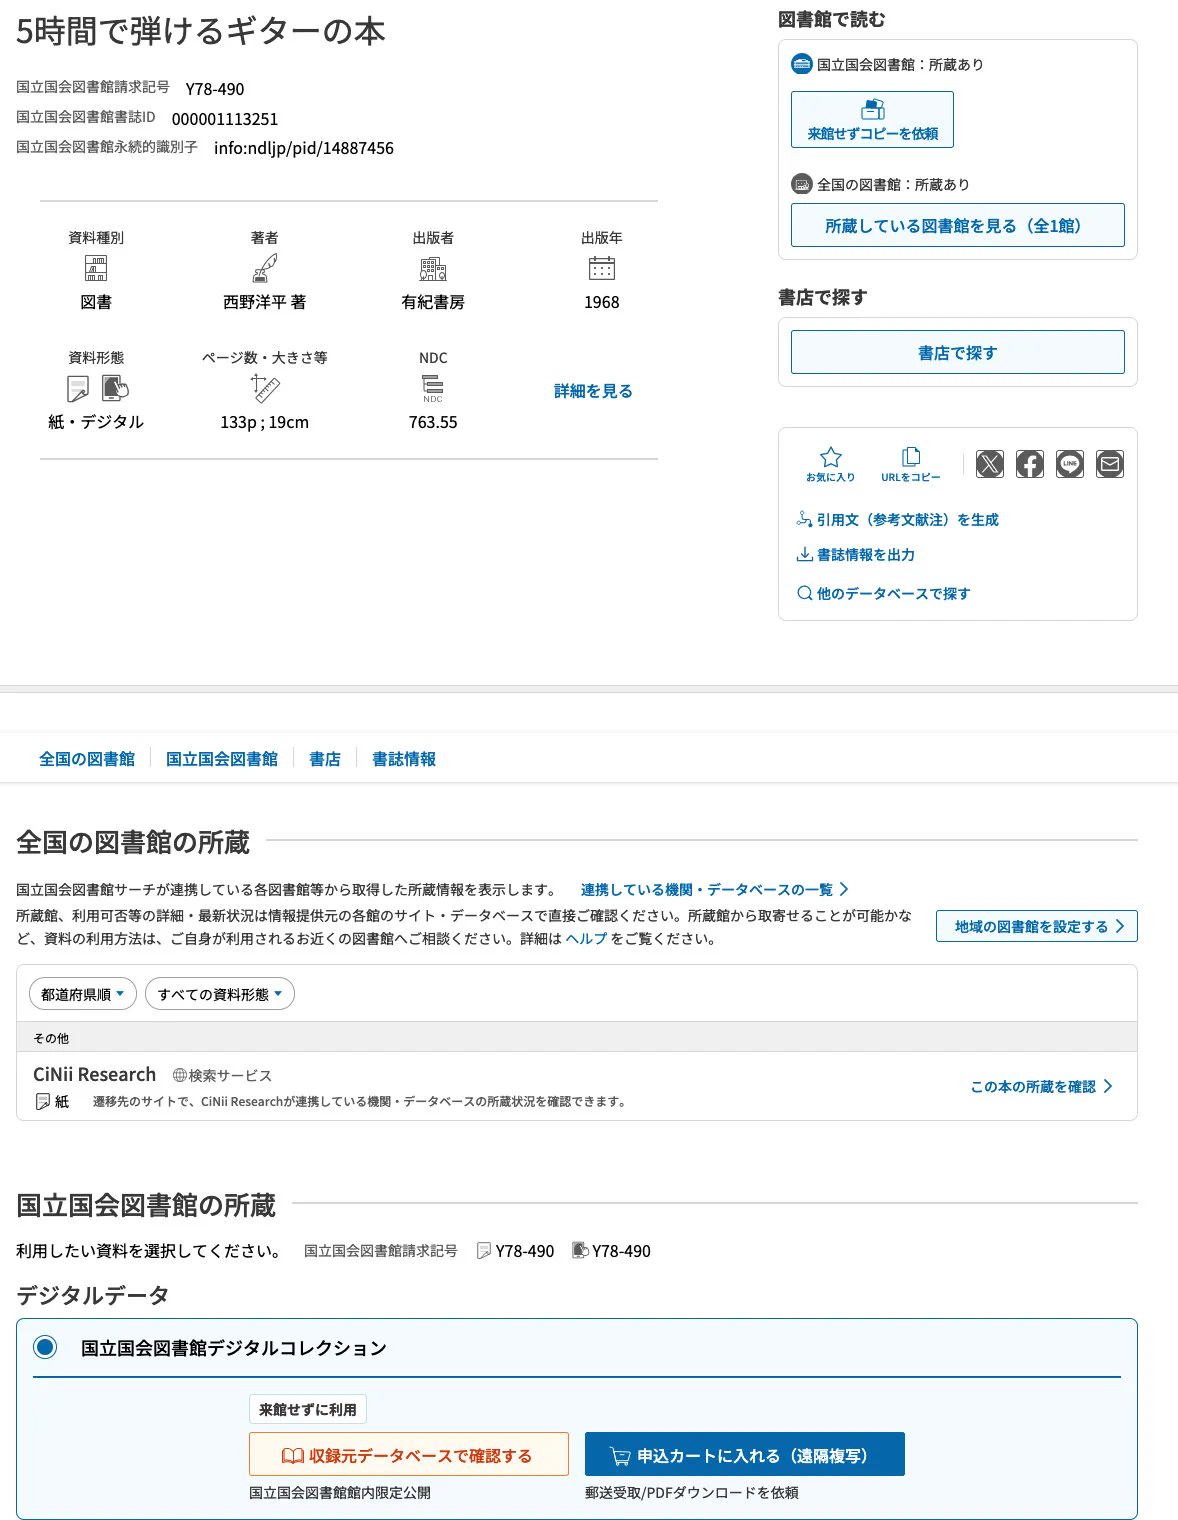Share on LINE via its icon
This screenshot has height=1520, width=1178.
[1070, 464]
